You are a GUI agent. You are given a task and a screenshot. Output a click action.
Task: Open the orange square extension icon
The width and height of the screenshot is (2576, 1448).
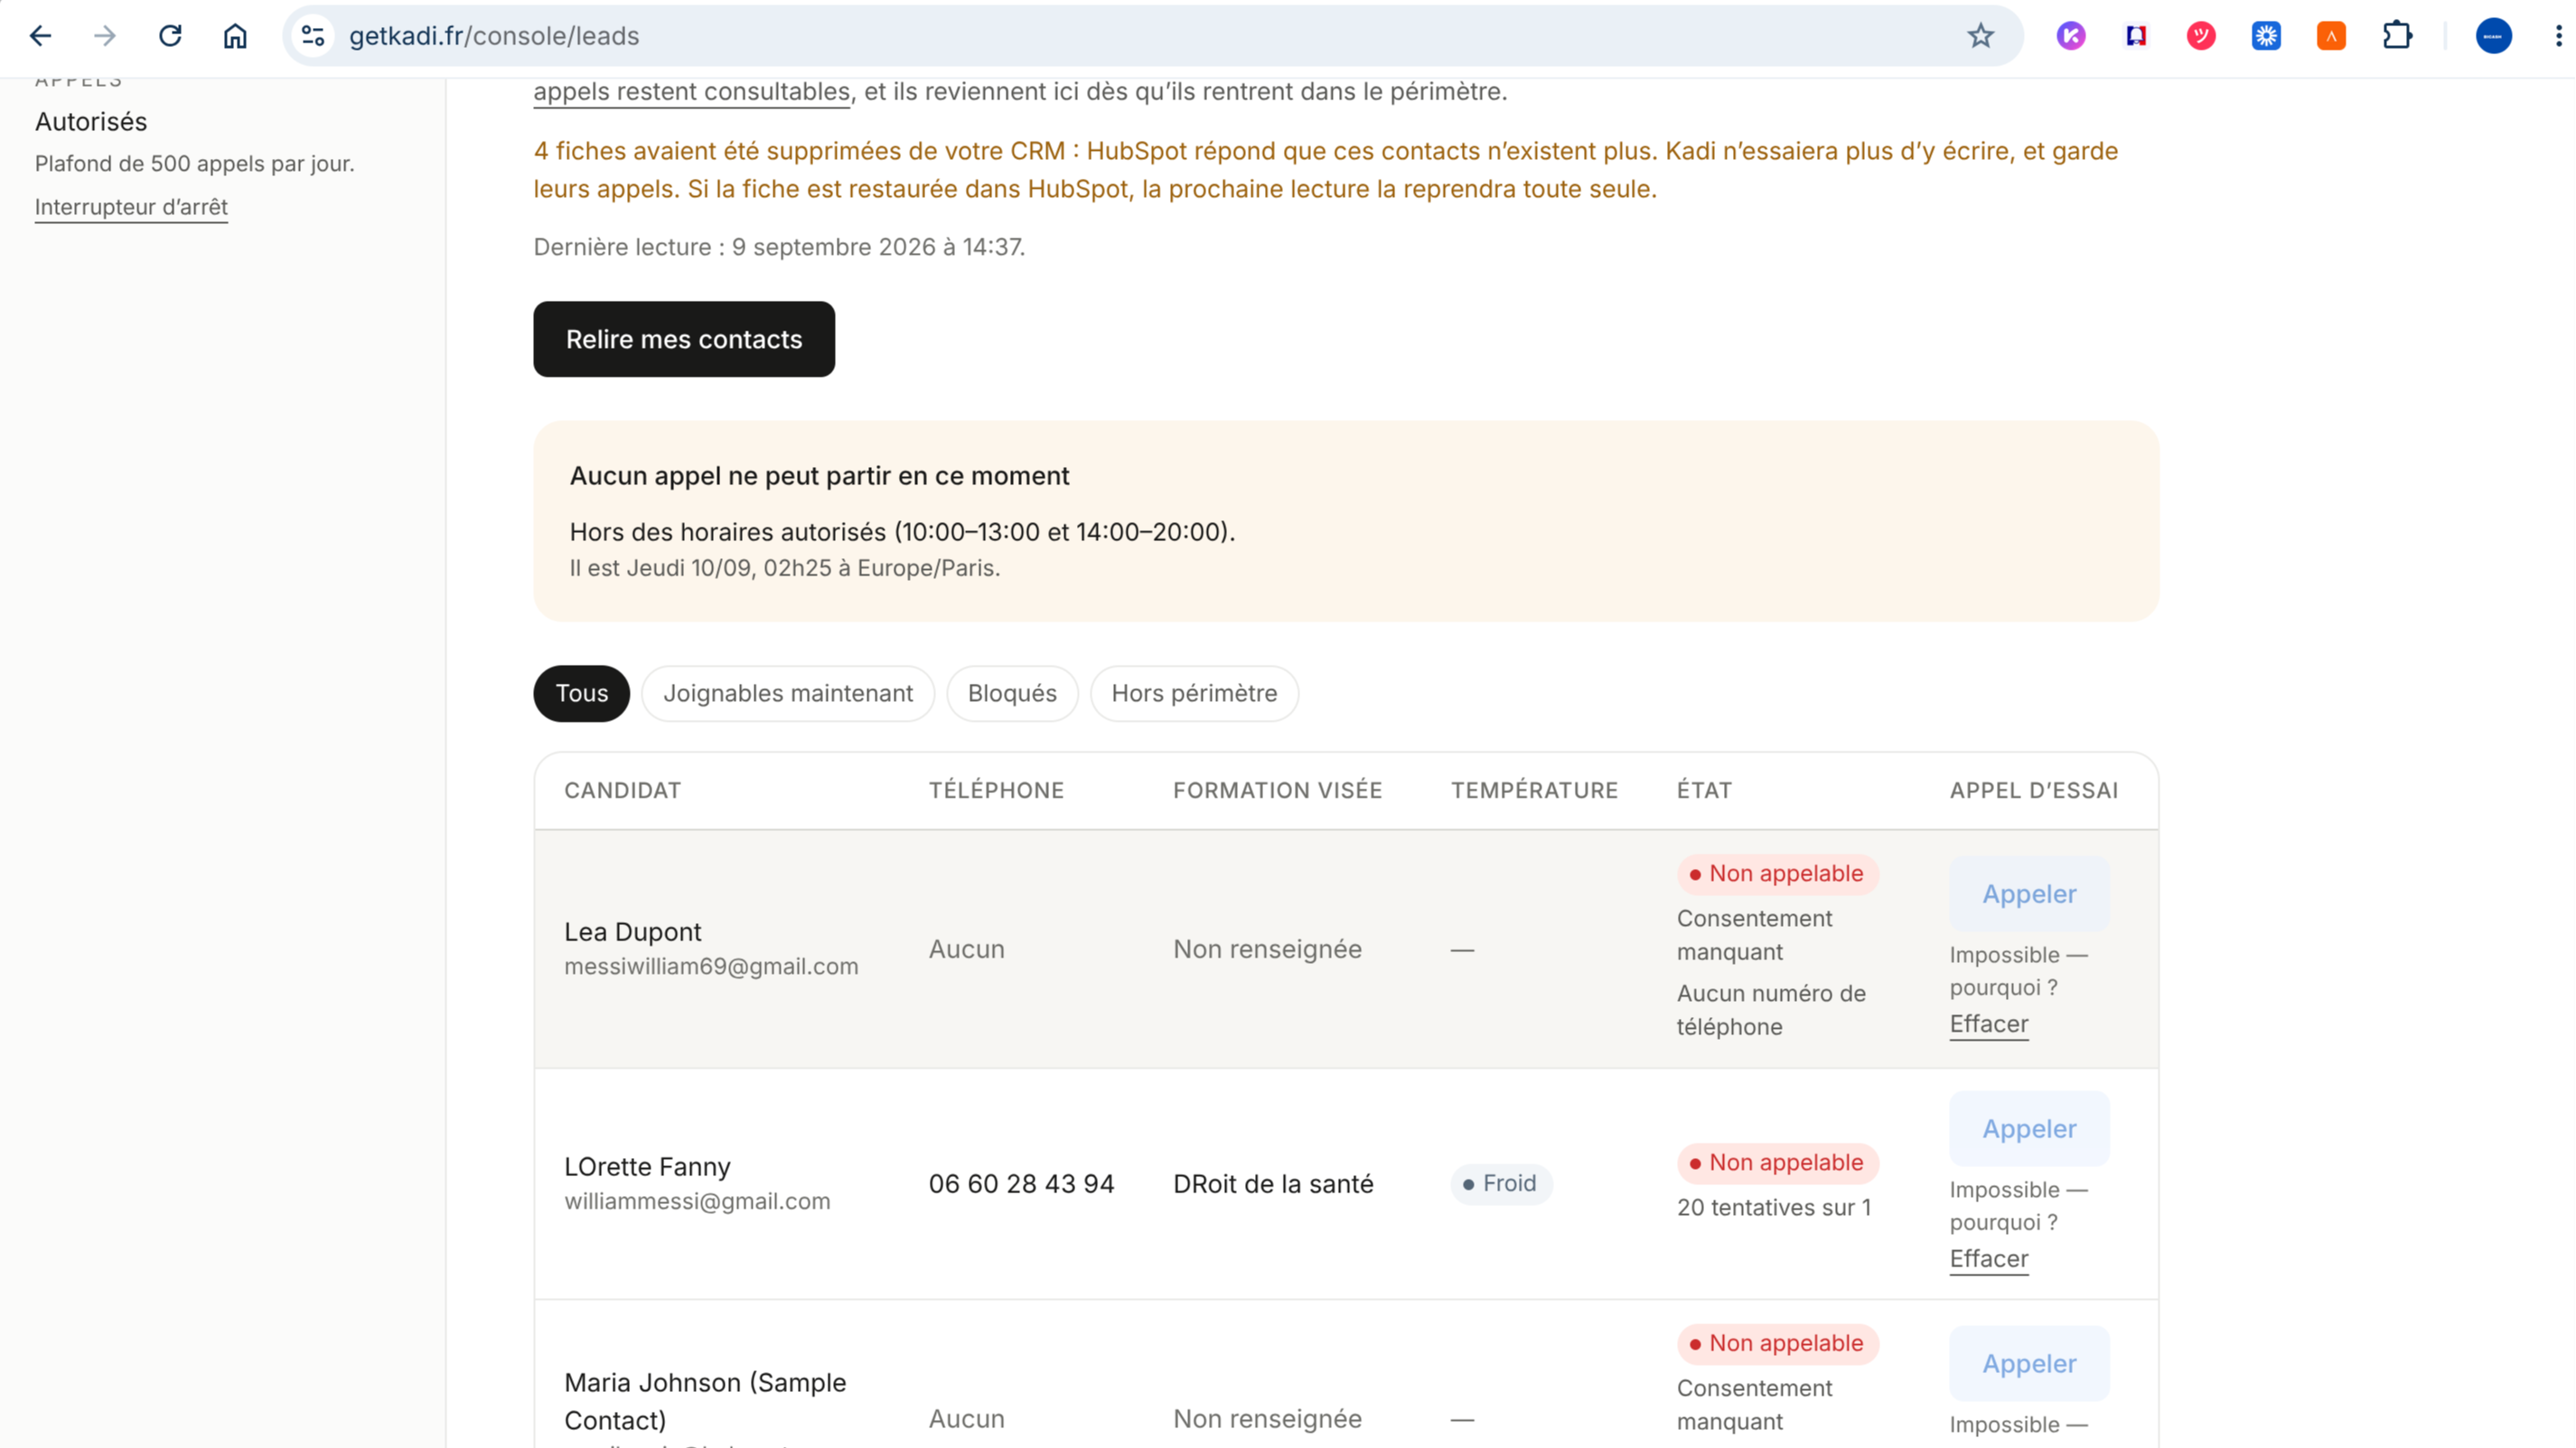tap(2331, 36)
